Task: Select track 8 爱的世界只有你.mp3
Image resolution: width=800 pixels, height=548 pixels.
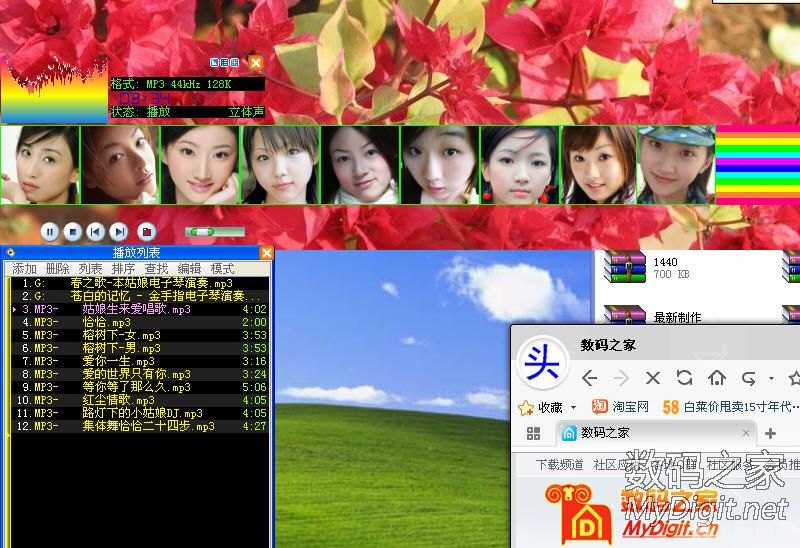Action: (x=140, y=374)
